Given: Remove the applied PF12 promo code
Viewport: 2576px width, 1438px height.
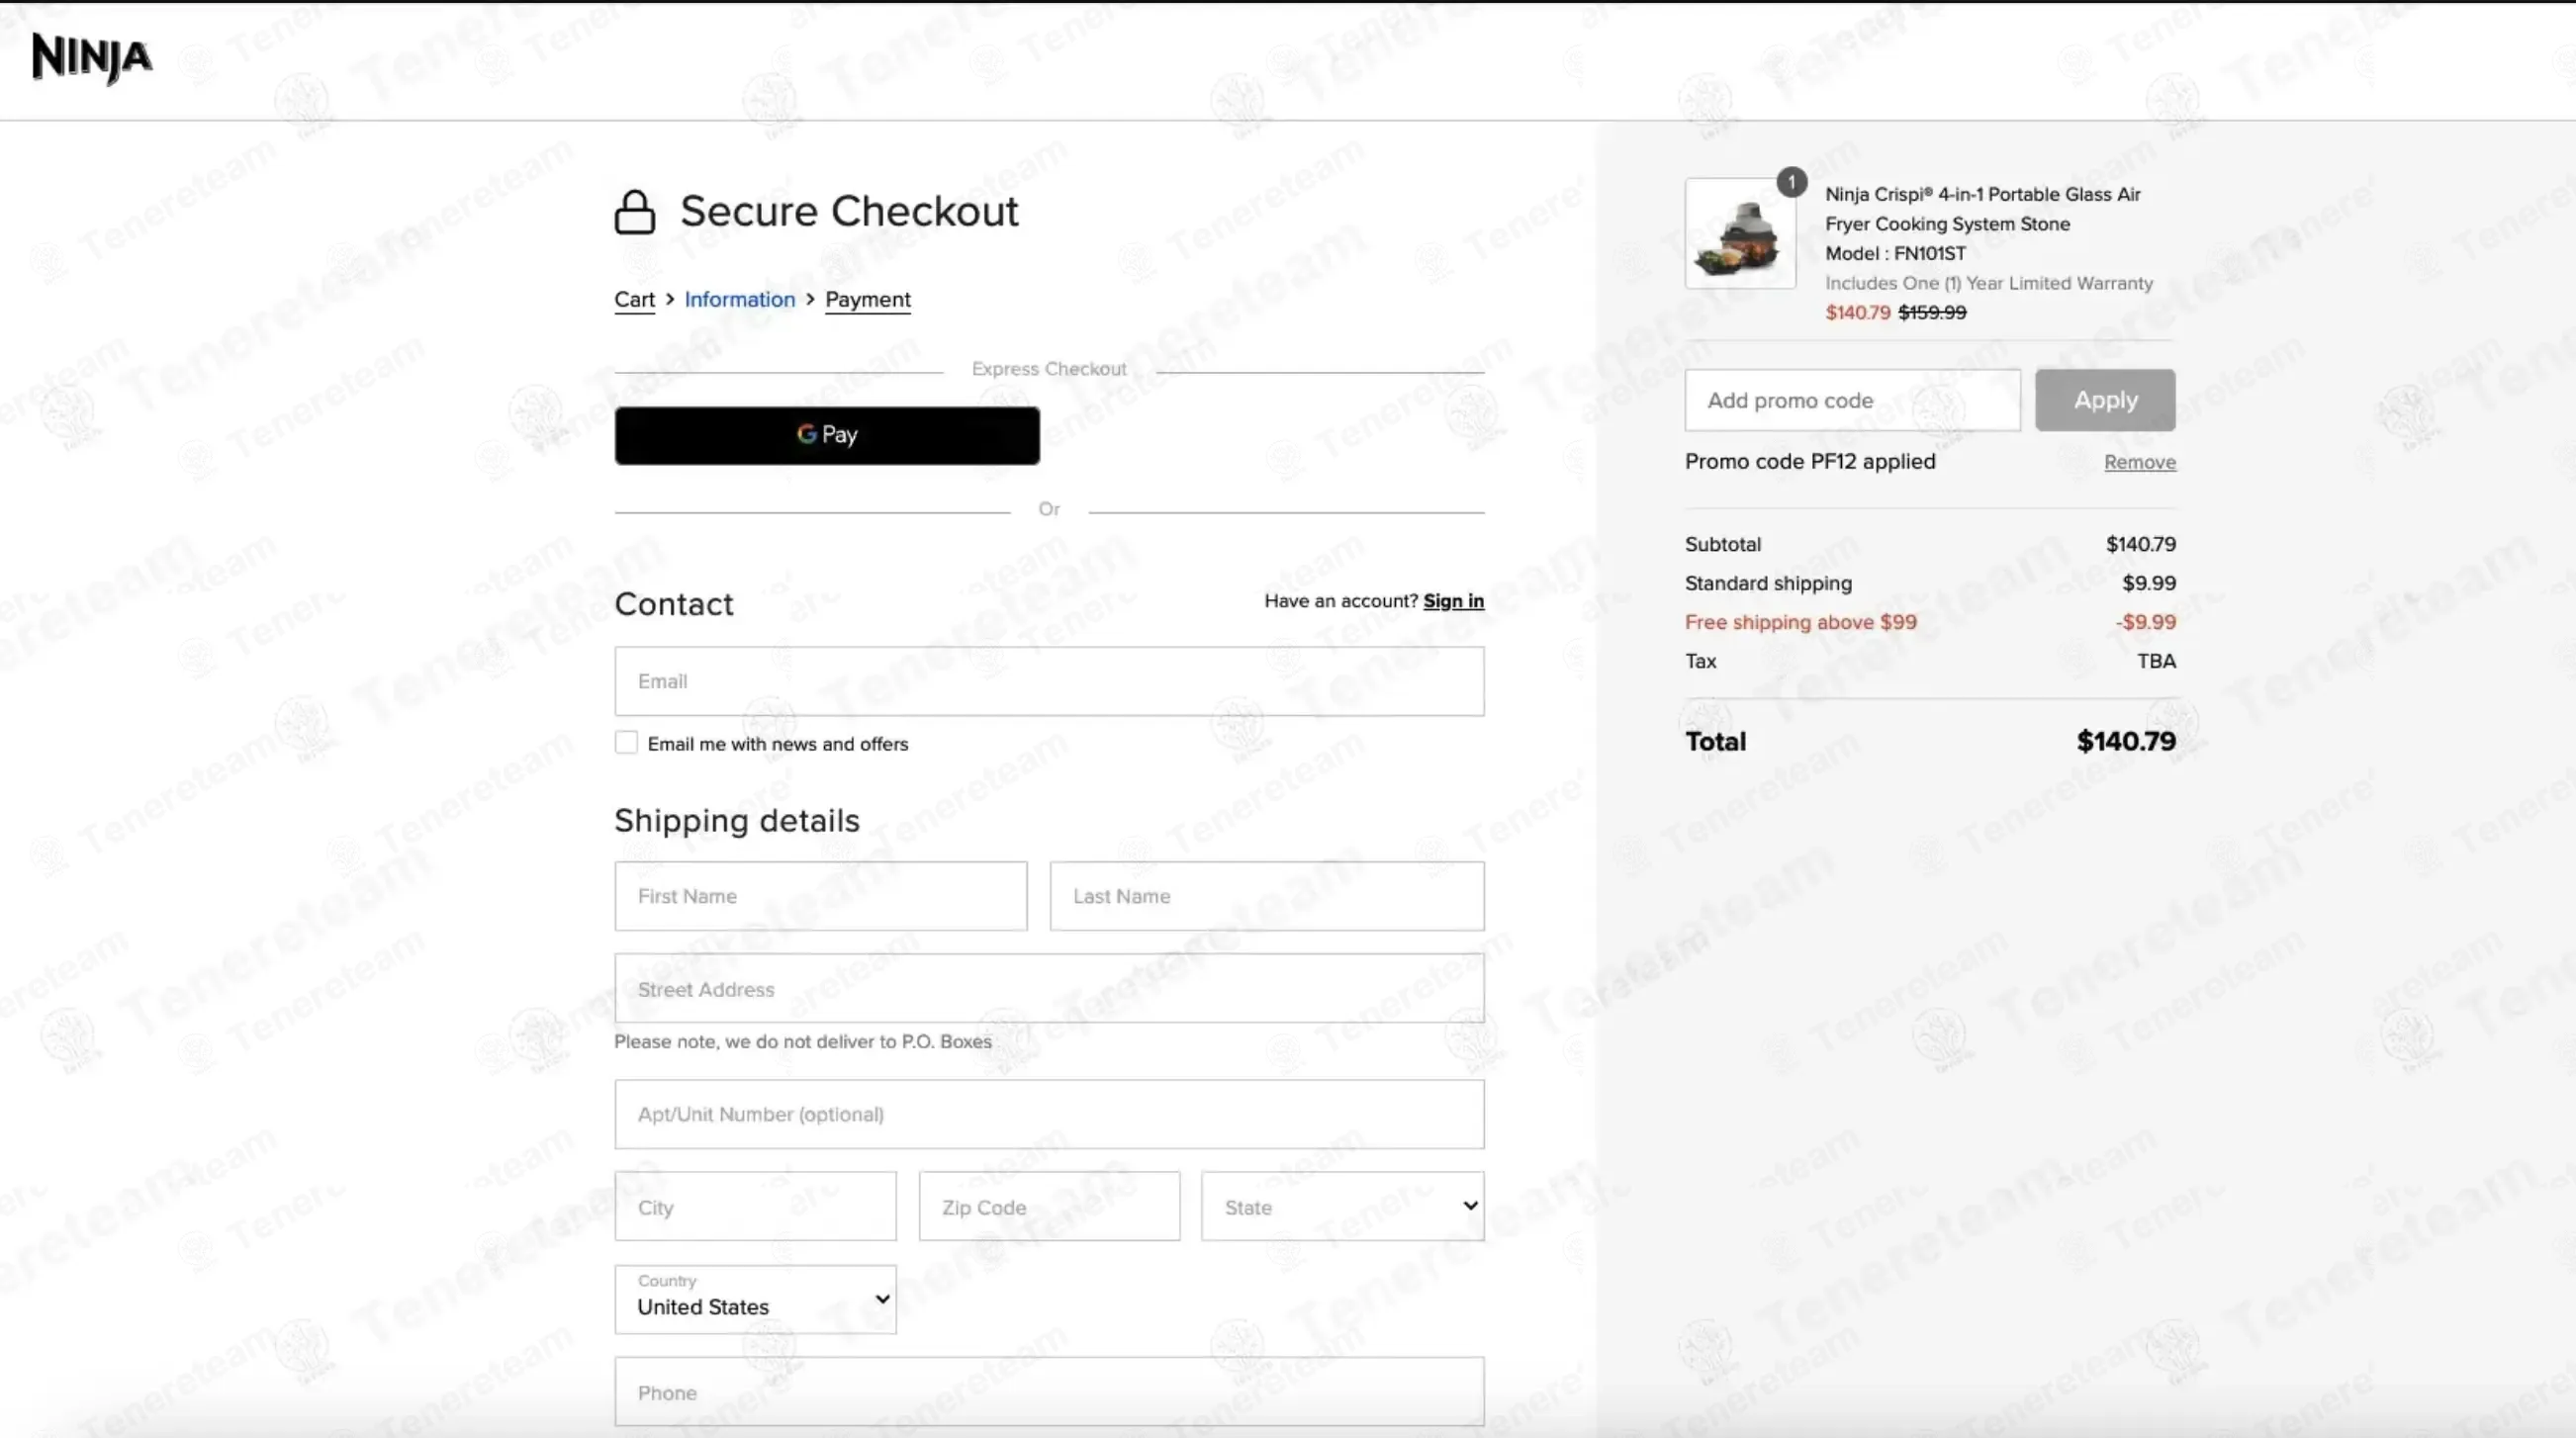Looking at the screenshot, I should click(2139, 462).
